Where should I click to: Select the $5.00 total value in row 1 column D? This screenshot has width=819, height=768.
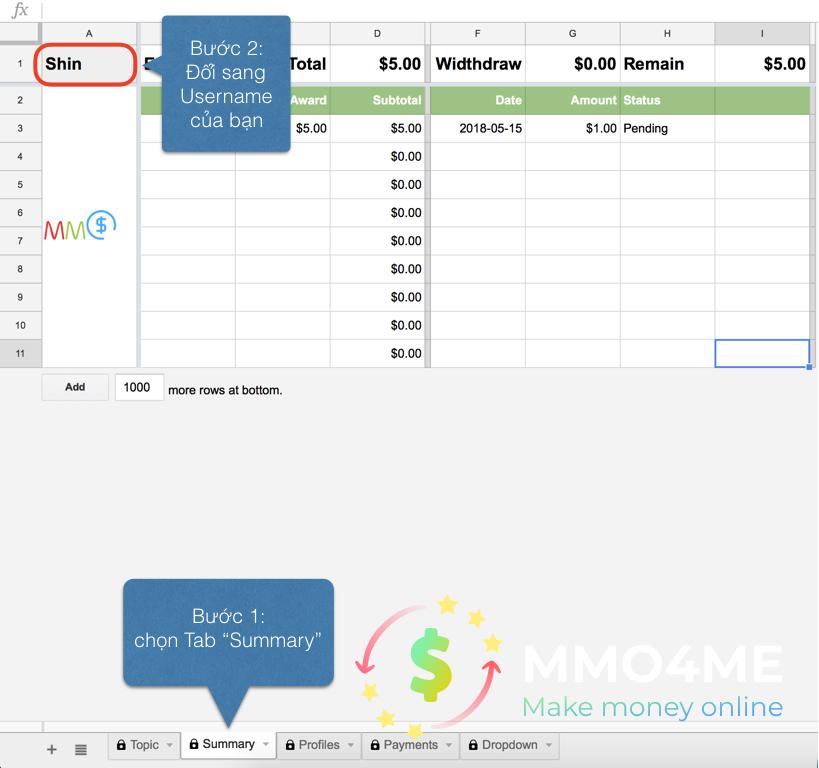pos(377,64)
